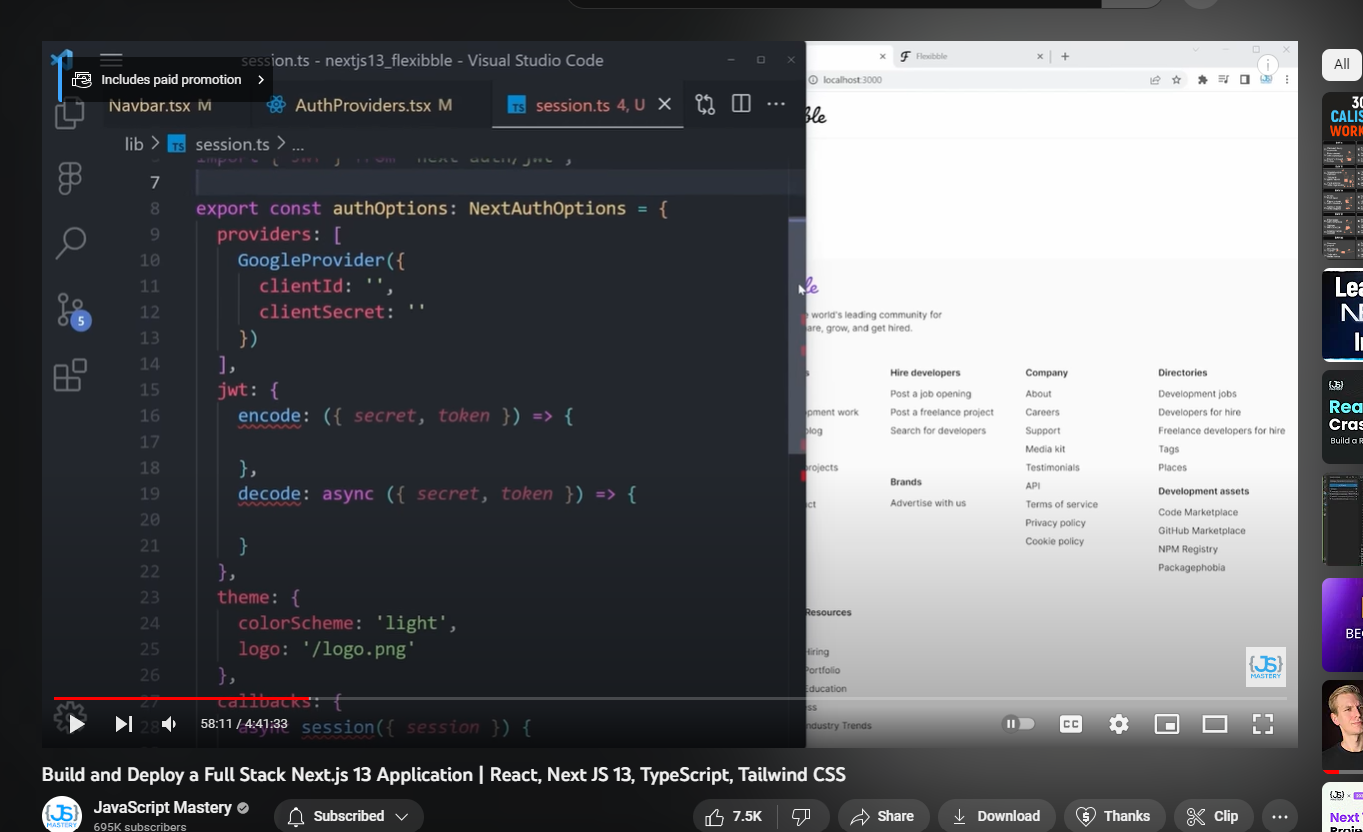Select the Flexibble browser tab
The width and height of the screenshot is (1363, 832).
point(971,56)
